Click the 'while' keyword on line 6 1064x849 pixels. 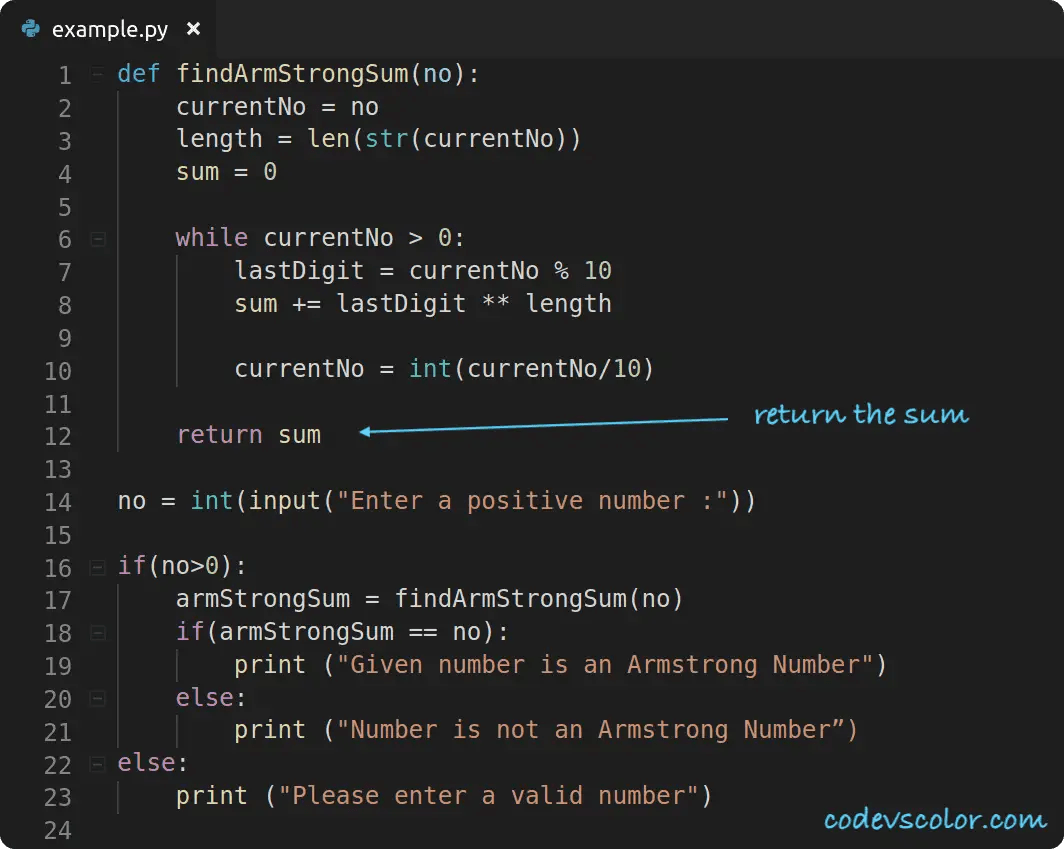(x=212, y=238)
